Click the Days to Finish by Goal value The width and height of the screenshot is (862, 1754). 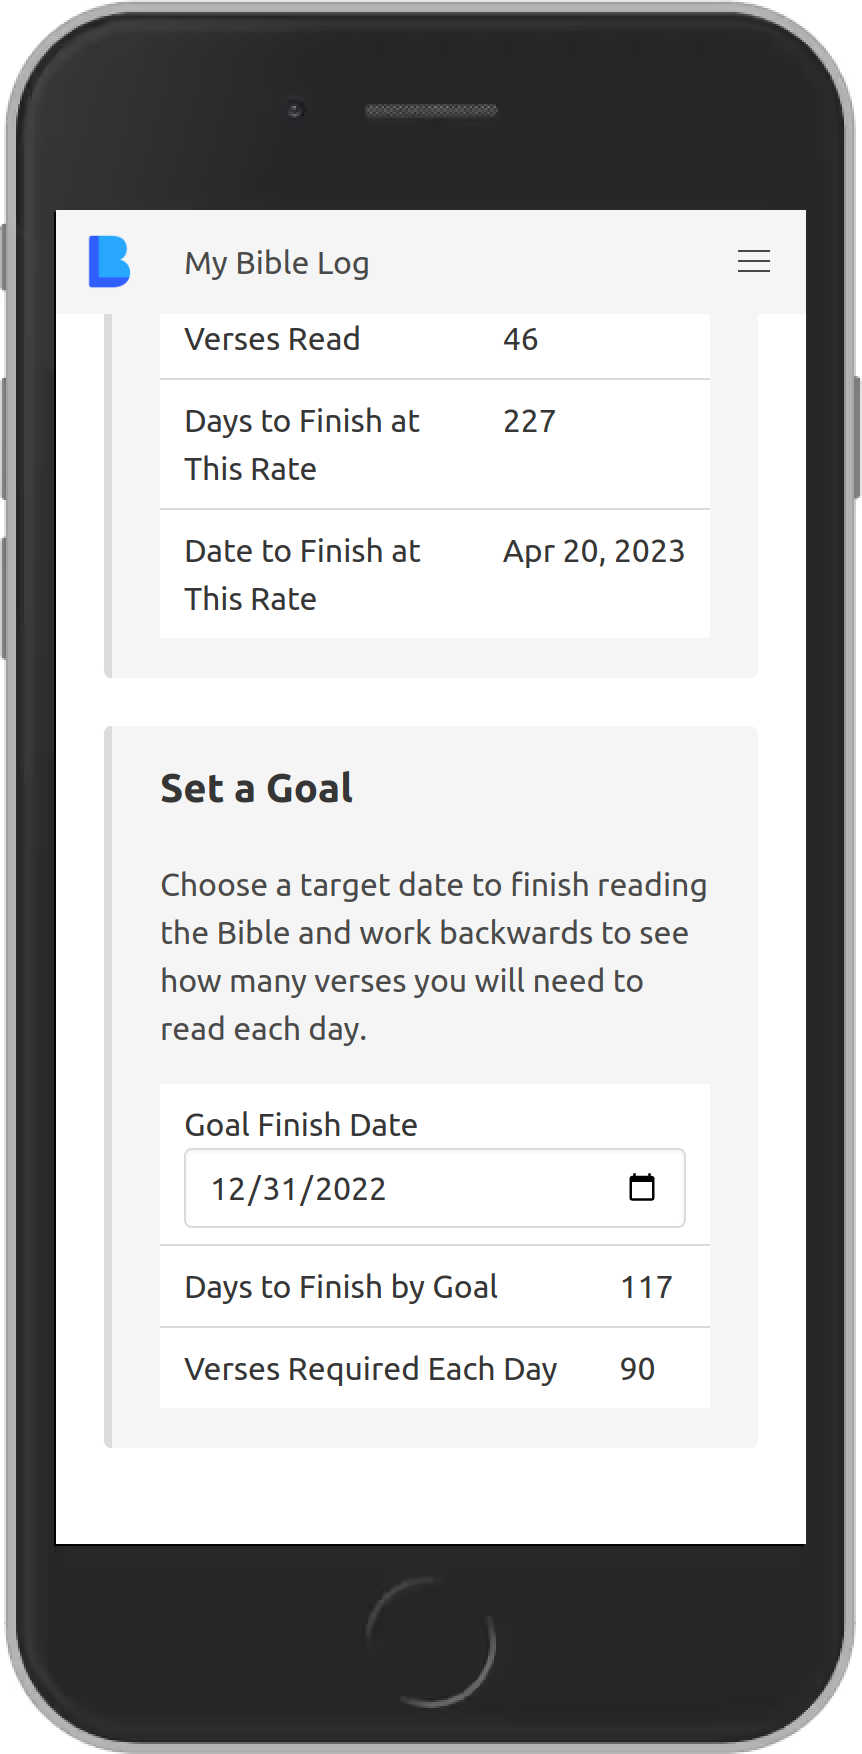pyautogui.click(x=646, y=1287)
